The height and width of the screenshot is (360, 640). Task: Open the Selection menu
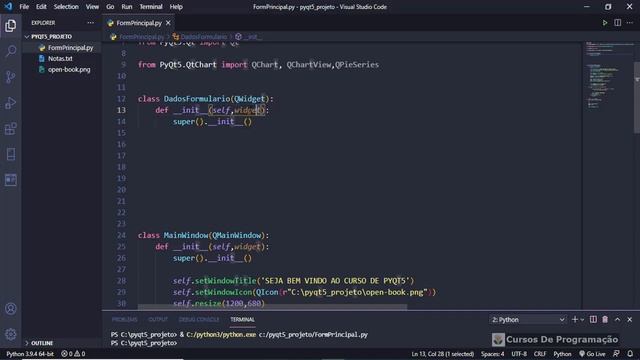tap(66, 7)
